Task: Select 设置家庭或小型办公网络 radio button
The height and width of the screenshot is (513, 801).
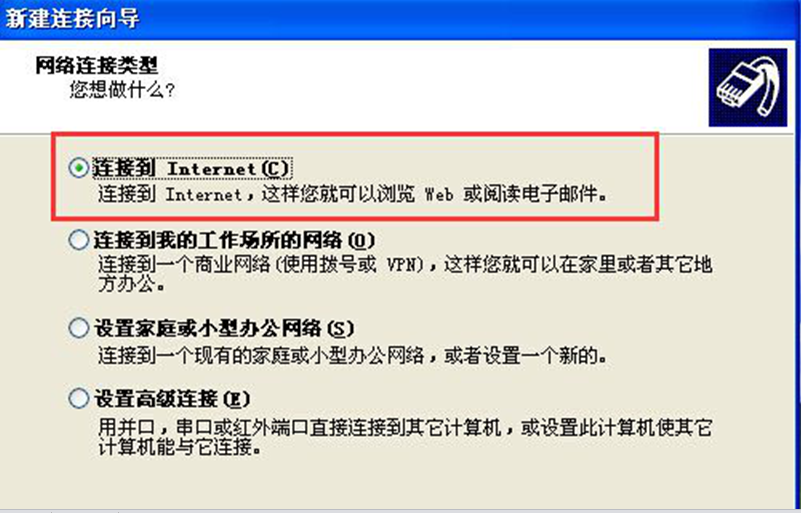Action: click(x=79, y=328)
